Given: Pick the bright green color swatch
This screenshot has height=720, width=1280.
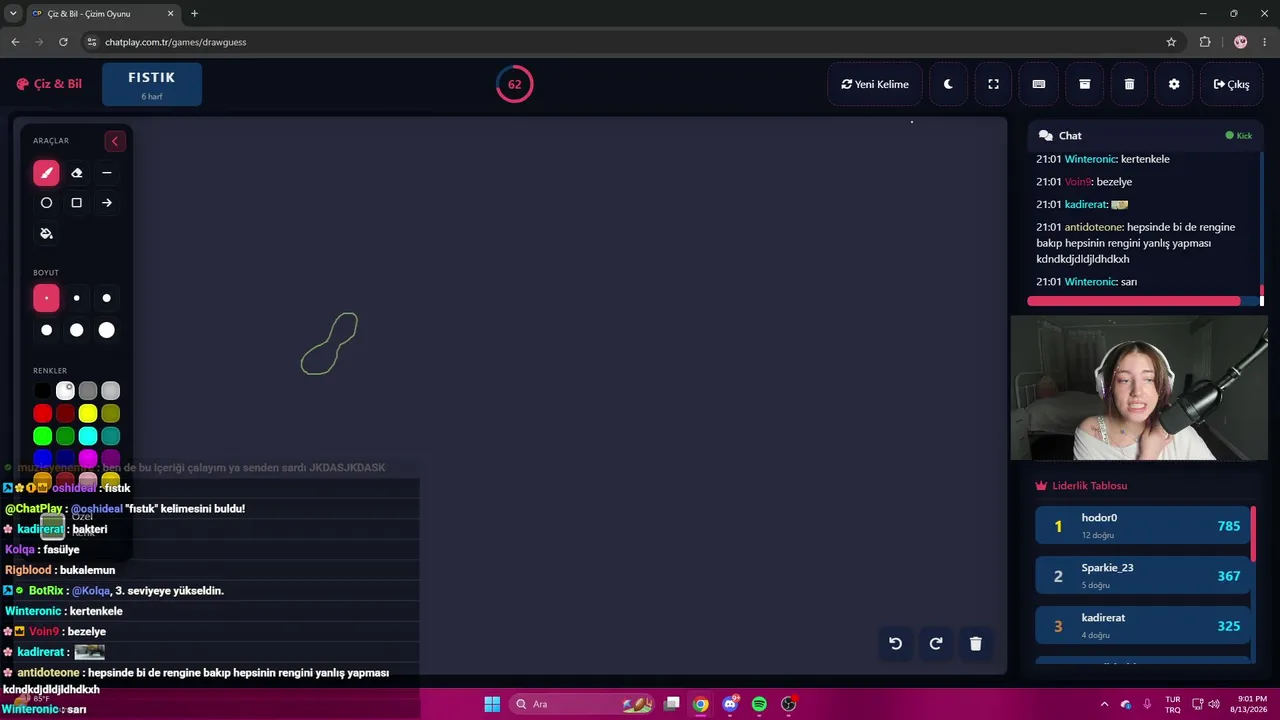Looking at the screenshot, I should 42,436.
